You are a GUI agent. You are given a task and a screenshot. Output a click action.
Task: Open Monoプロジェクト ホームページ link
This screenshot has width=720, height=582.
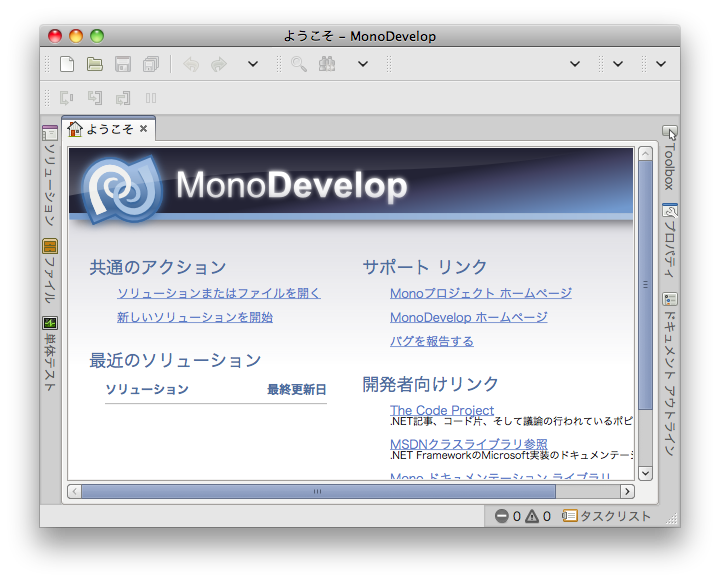point(481,293)
